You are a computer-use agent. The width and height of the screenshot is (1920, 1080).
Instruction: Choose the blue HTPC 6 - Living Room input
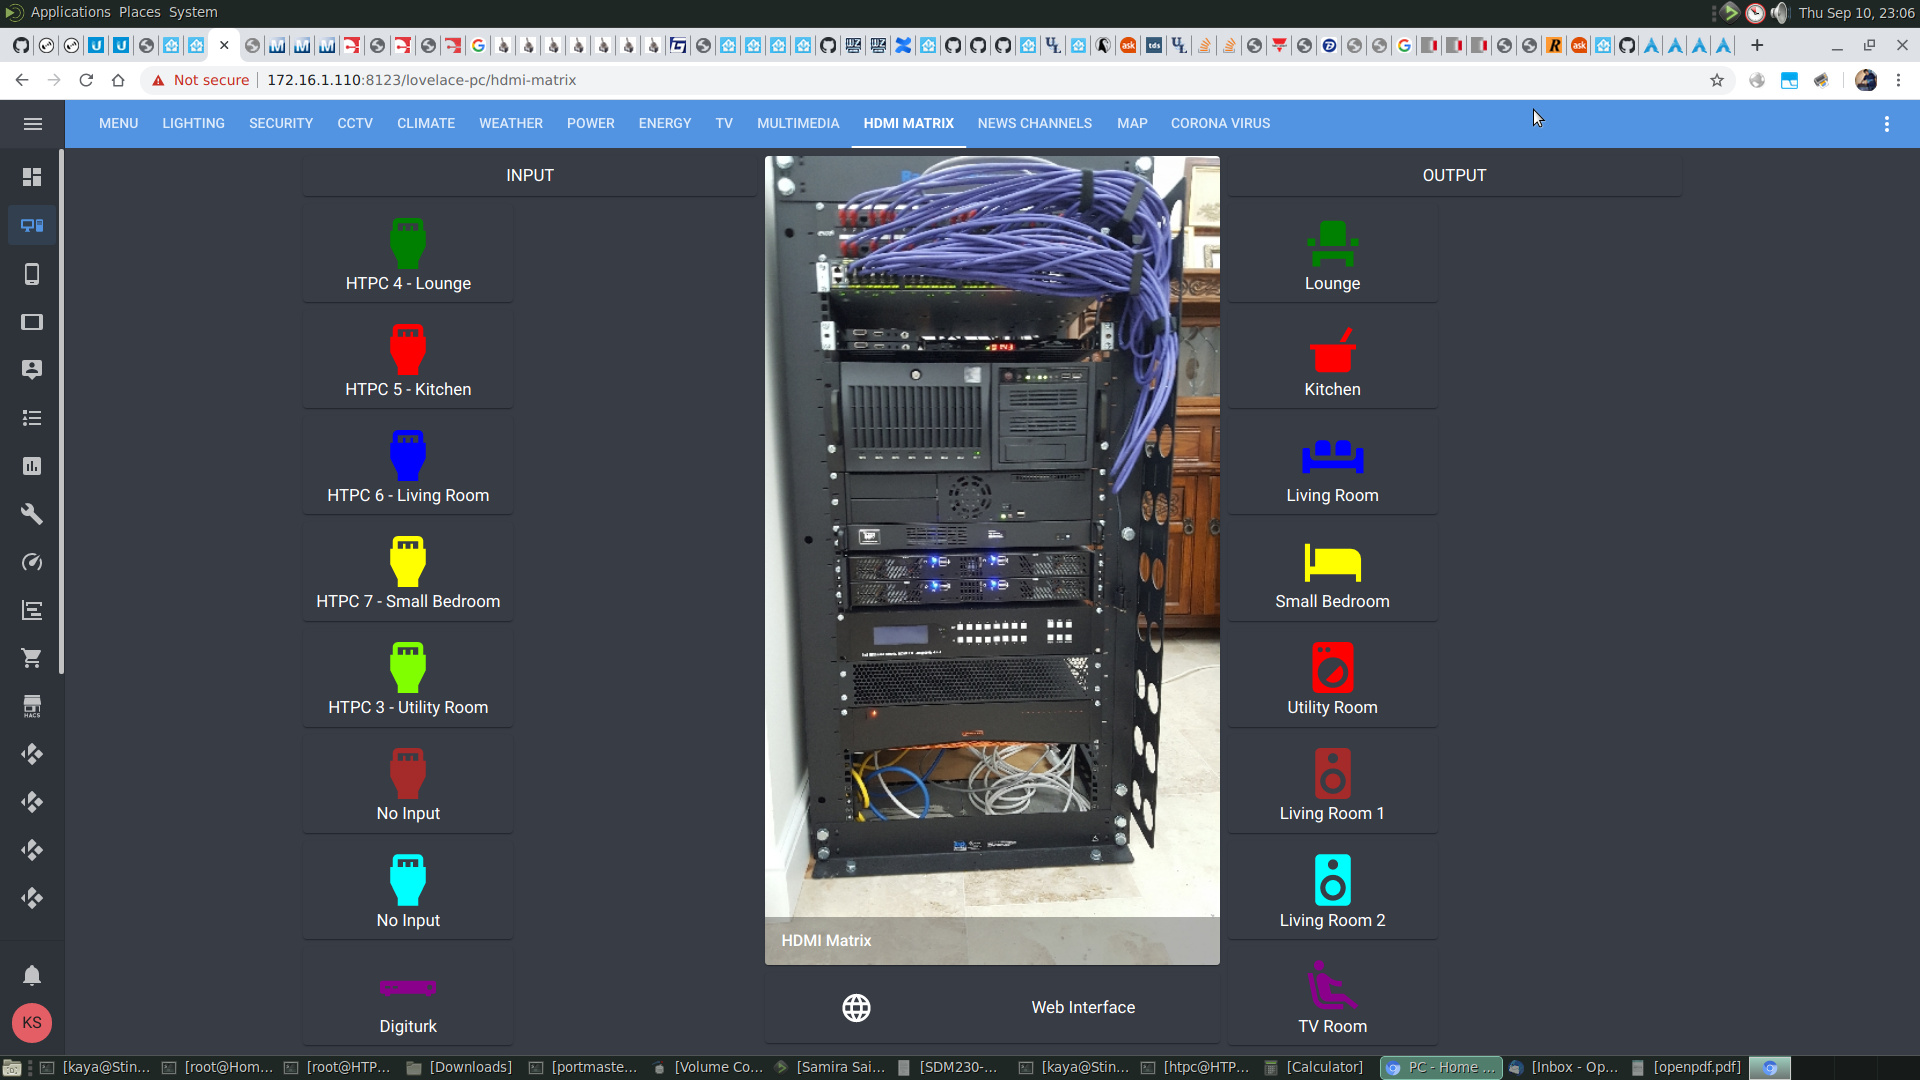407,456
